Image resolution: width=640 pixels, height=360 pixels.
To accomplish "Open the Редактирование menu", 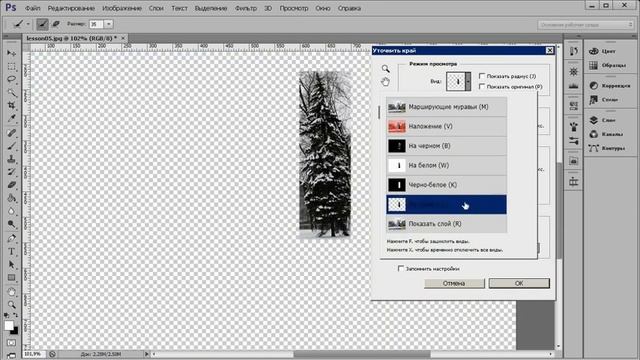I will [x=71, y=8].
